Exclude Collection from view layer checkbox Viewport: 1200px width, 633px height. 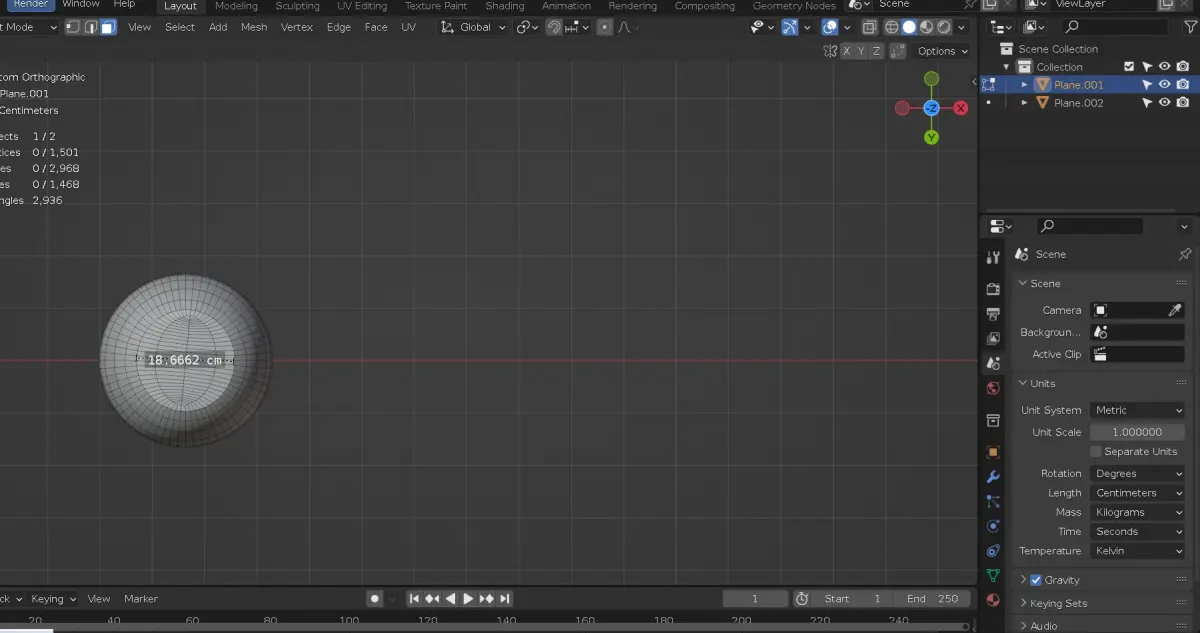(1129, 67)
